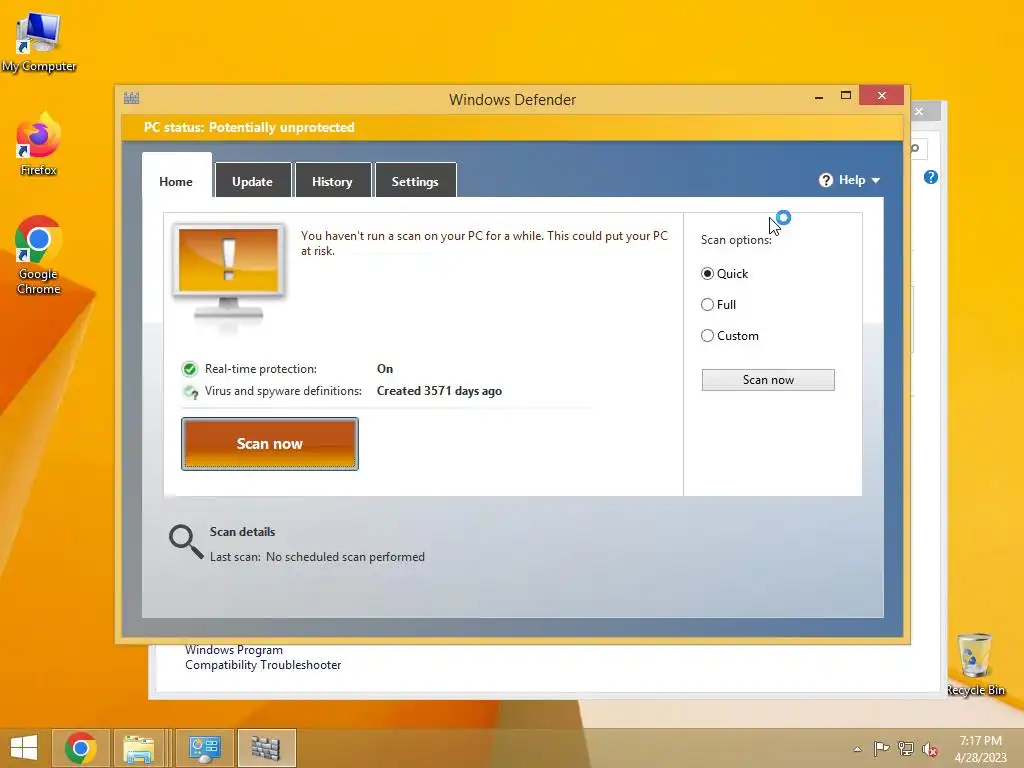1024x768 pixels.
Task: Click the 'Scan options:' label
Action: pos(736,240)
